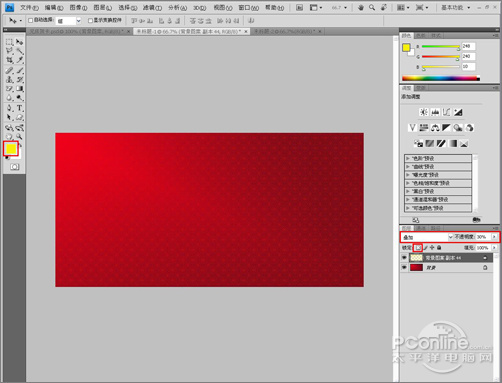This screenshot has width=502, height=383.
Task: Add Posterize adjustment
Action: 430,144
